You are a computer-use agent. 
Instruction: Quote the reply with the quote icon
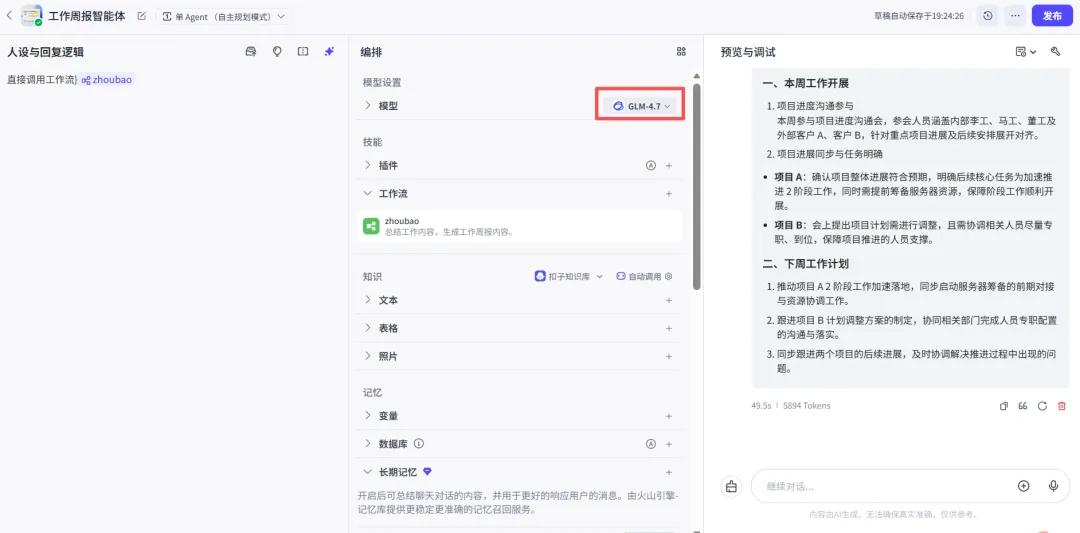(1023, 406)
